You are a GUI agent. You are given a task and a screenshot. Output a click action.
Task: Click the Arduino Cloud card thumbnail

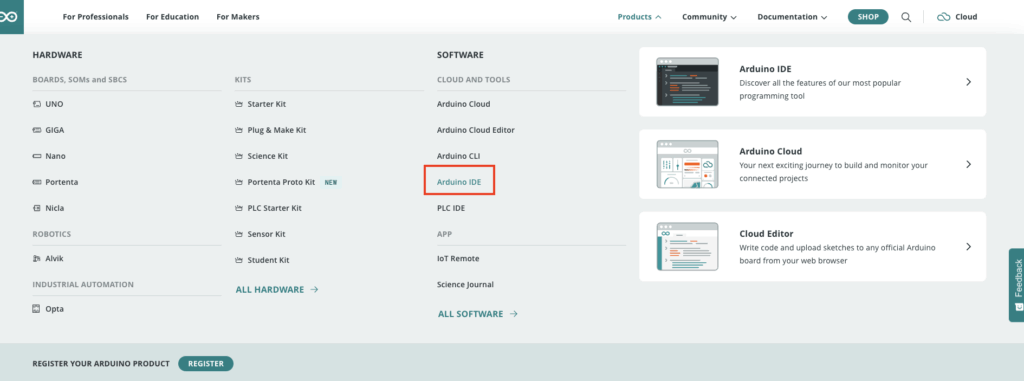(x=687, y=164)
